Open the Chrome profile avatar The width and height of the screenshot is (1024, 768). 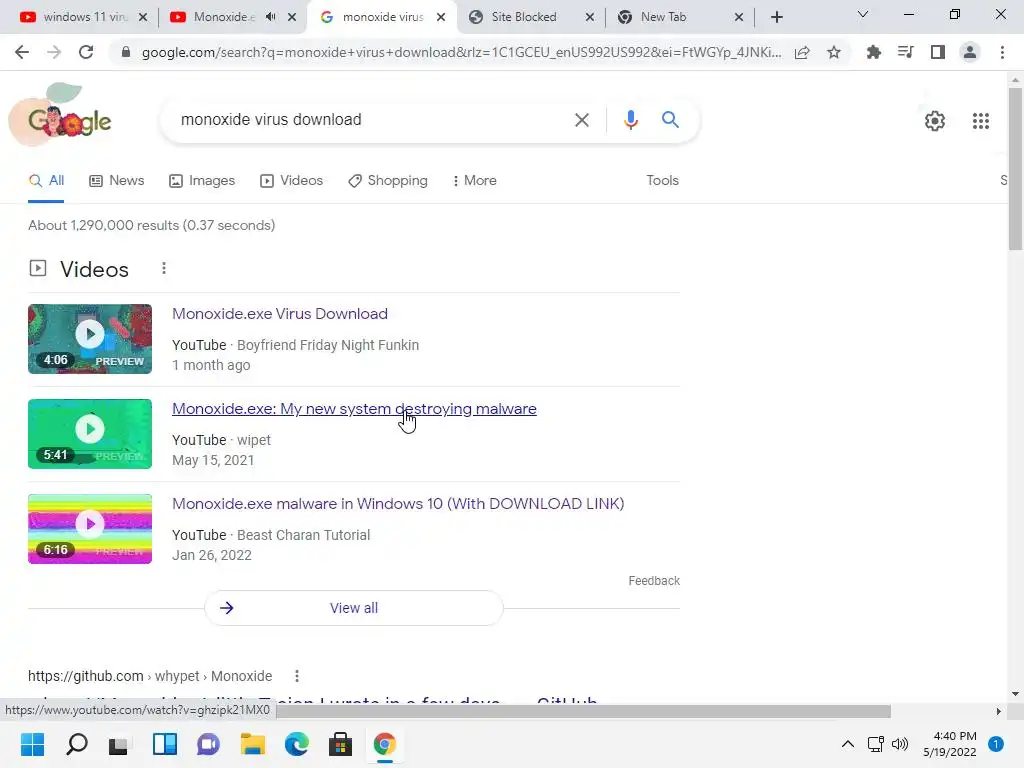click(x=970, y=52)
